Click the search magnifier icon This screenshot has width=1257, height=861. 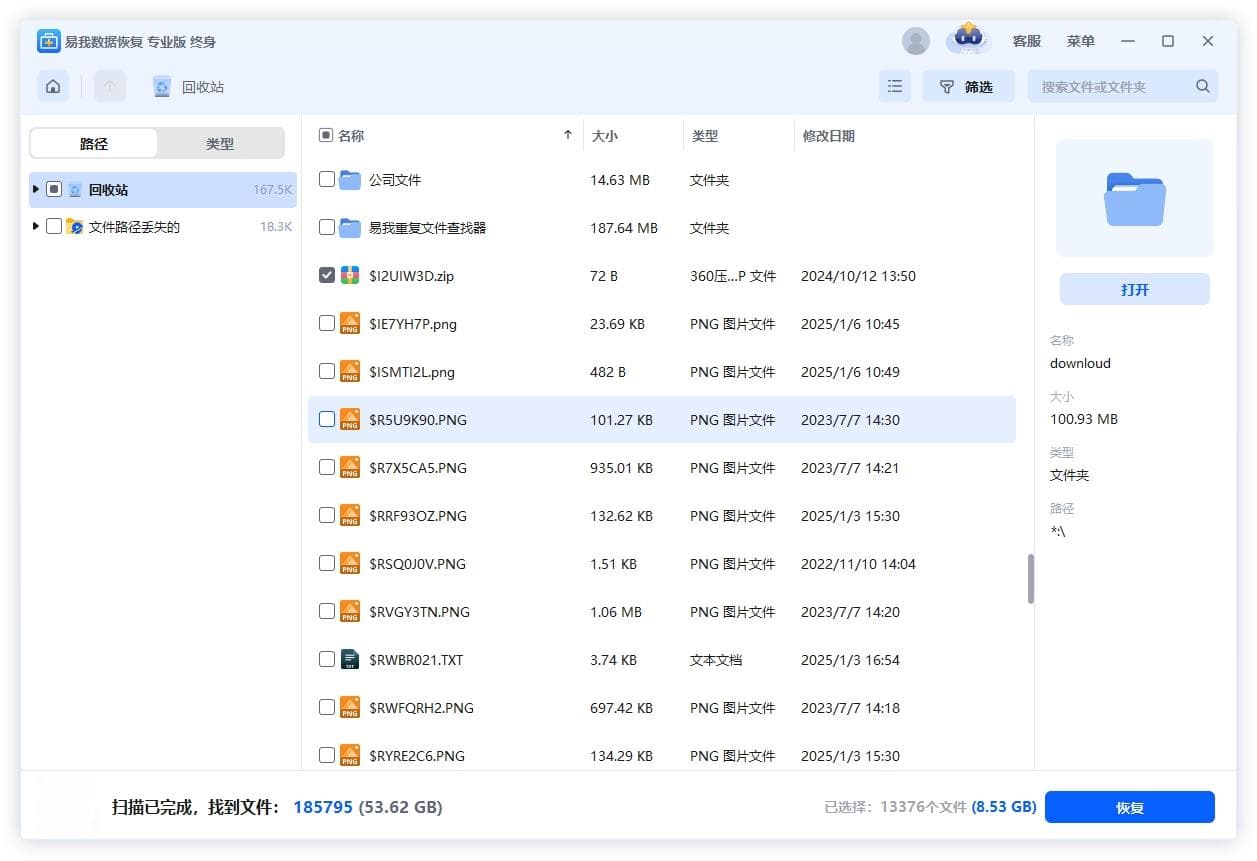point(1203,87)
